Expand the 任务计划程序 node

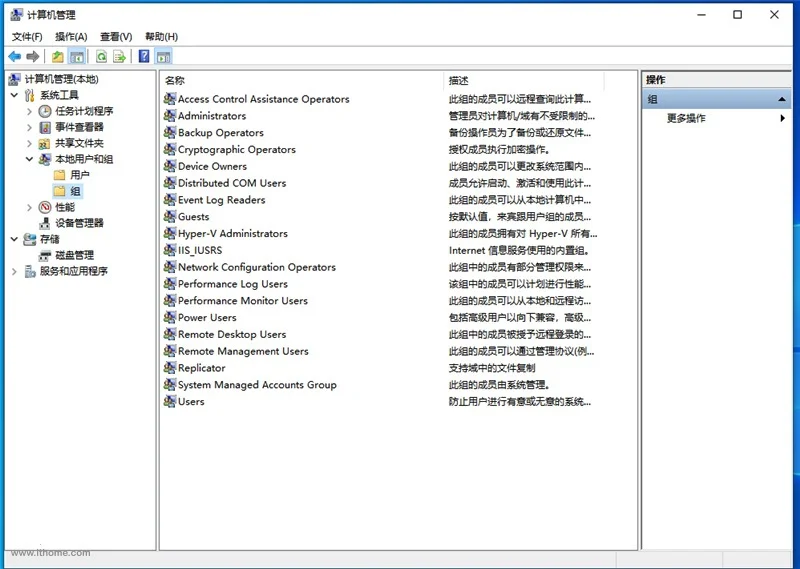[x=29, y=111]
